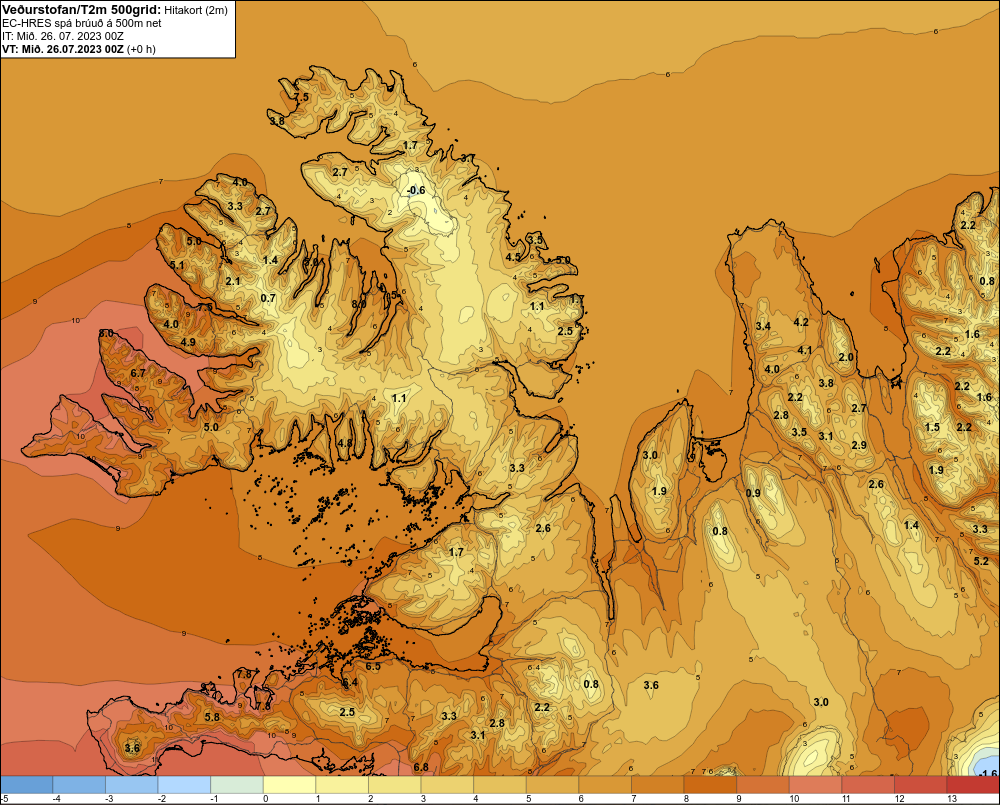Click the -1.6 value at bottom right
Image resolution: width=1000 pixels, height=805 pixels.
click(987, 774)
